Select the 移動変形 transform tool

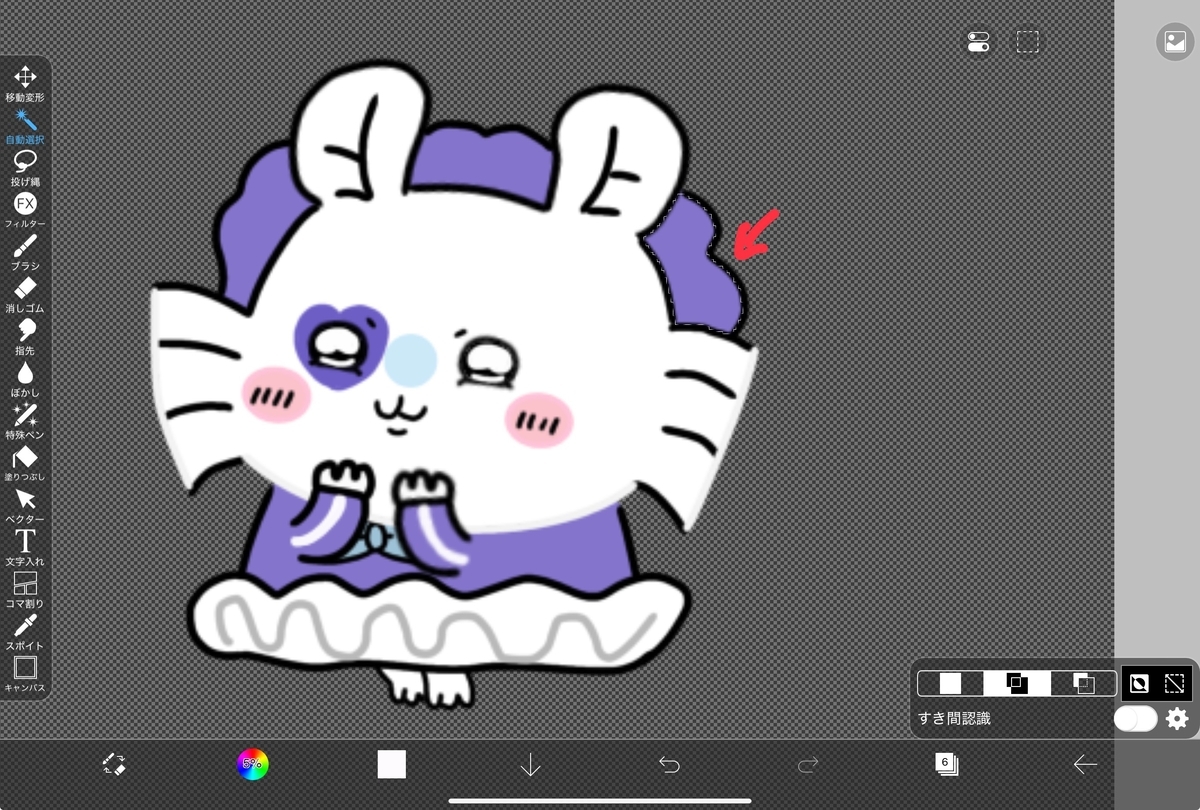point(25,84)
